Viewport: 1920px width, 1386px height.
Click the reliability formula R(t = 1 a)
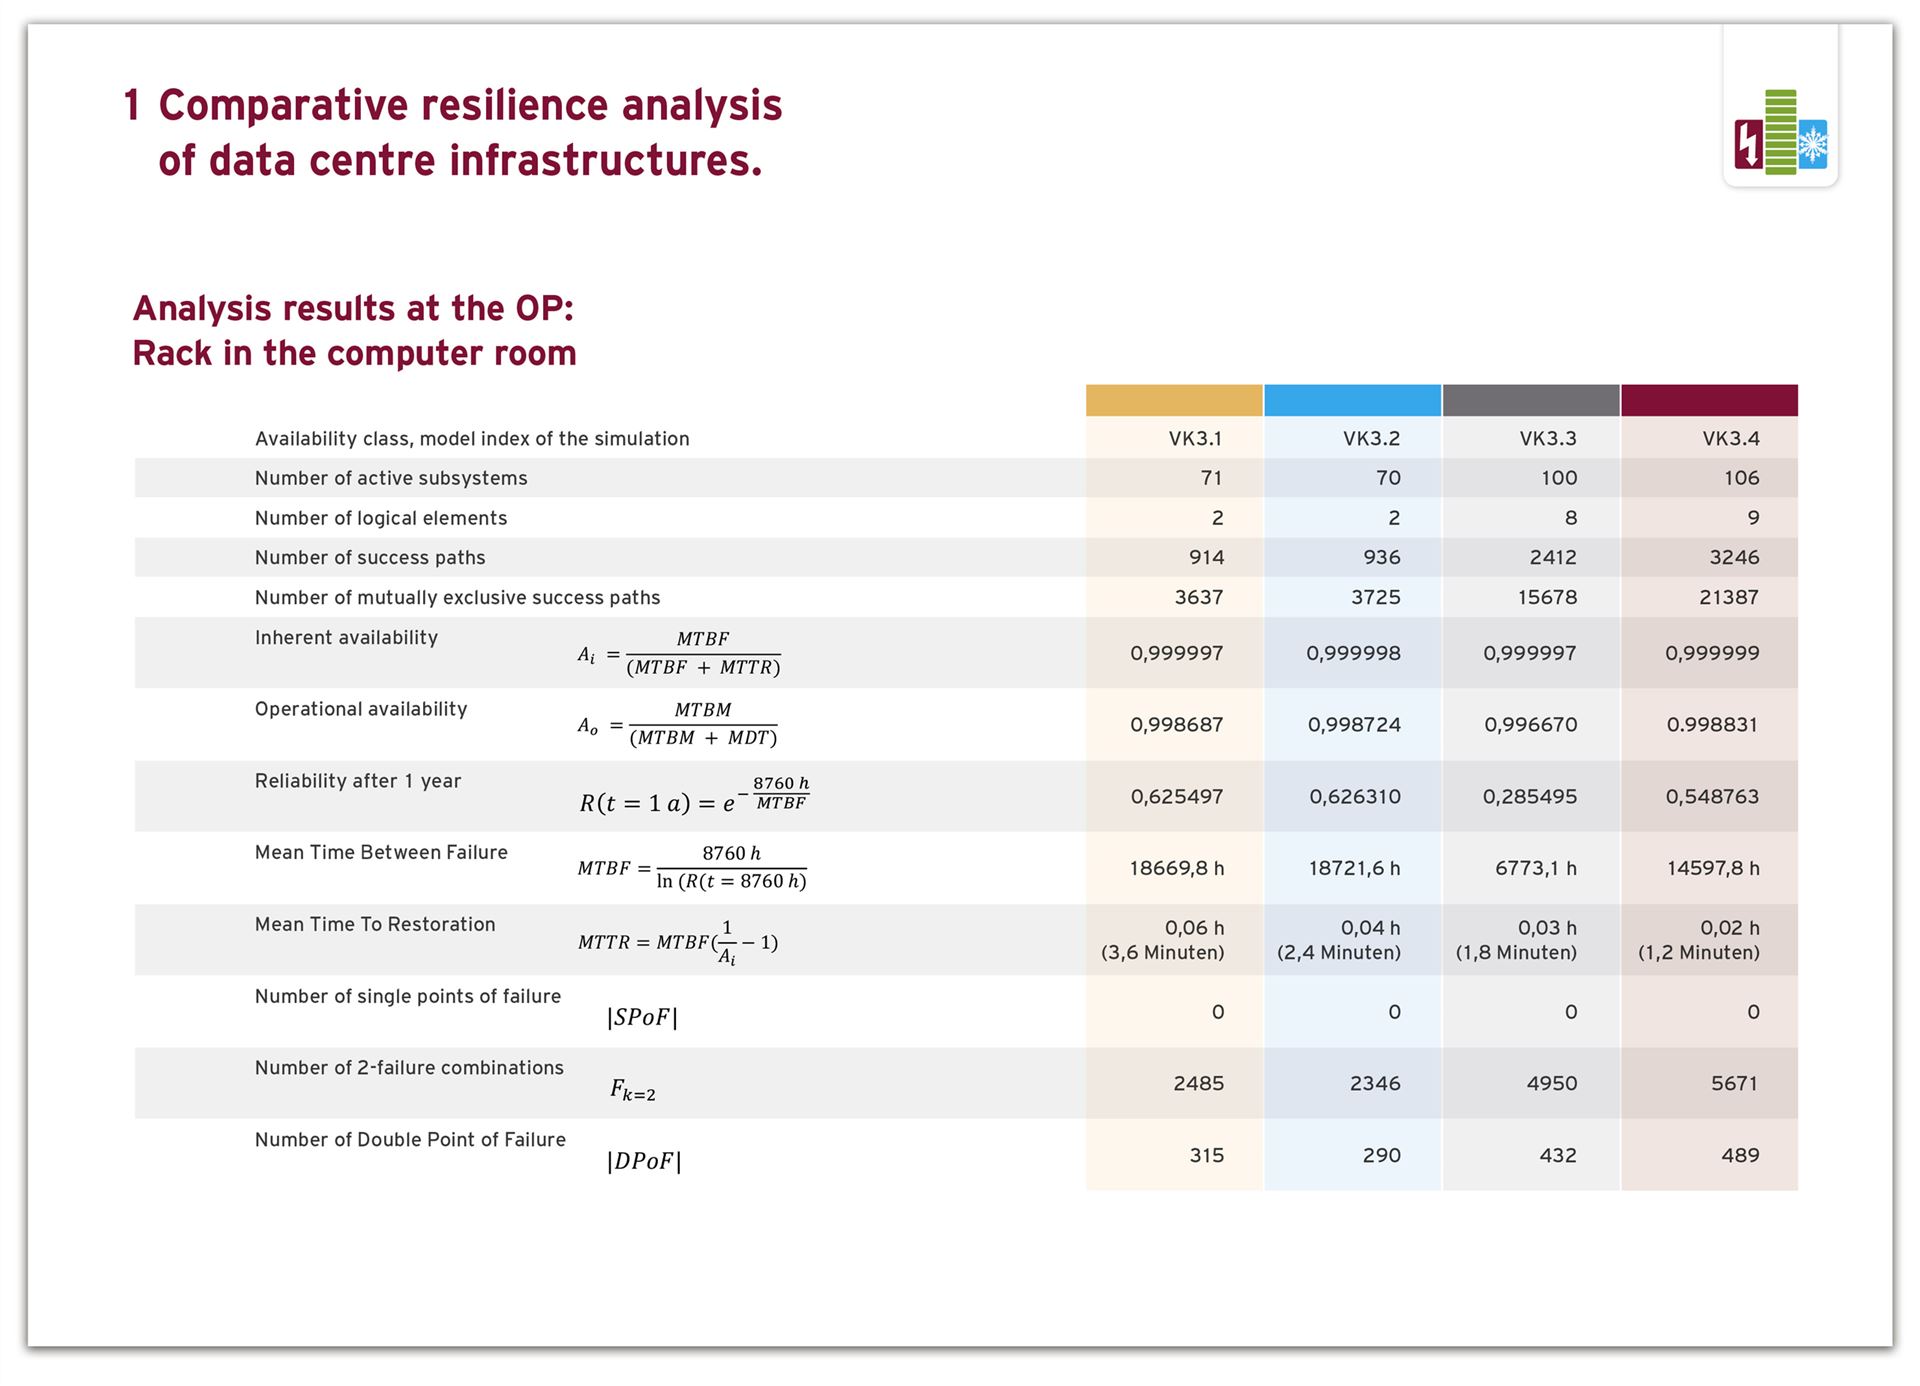point(694,795)
